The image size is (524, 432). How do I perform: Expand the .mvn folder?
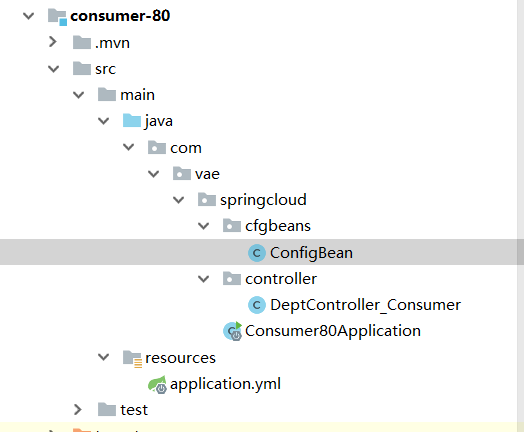(x=52, y=42)
